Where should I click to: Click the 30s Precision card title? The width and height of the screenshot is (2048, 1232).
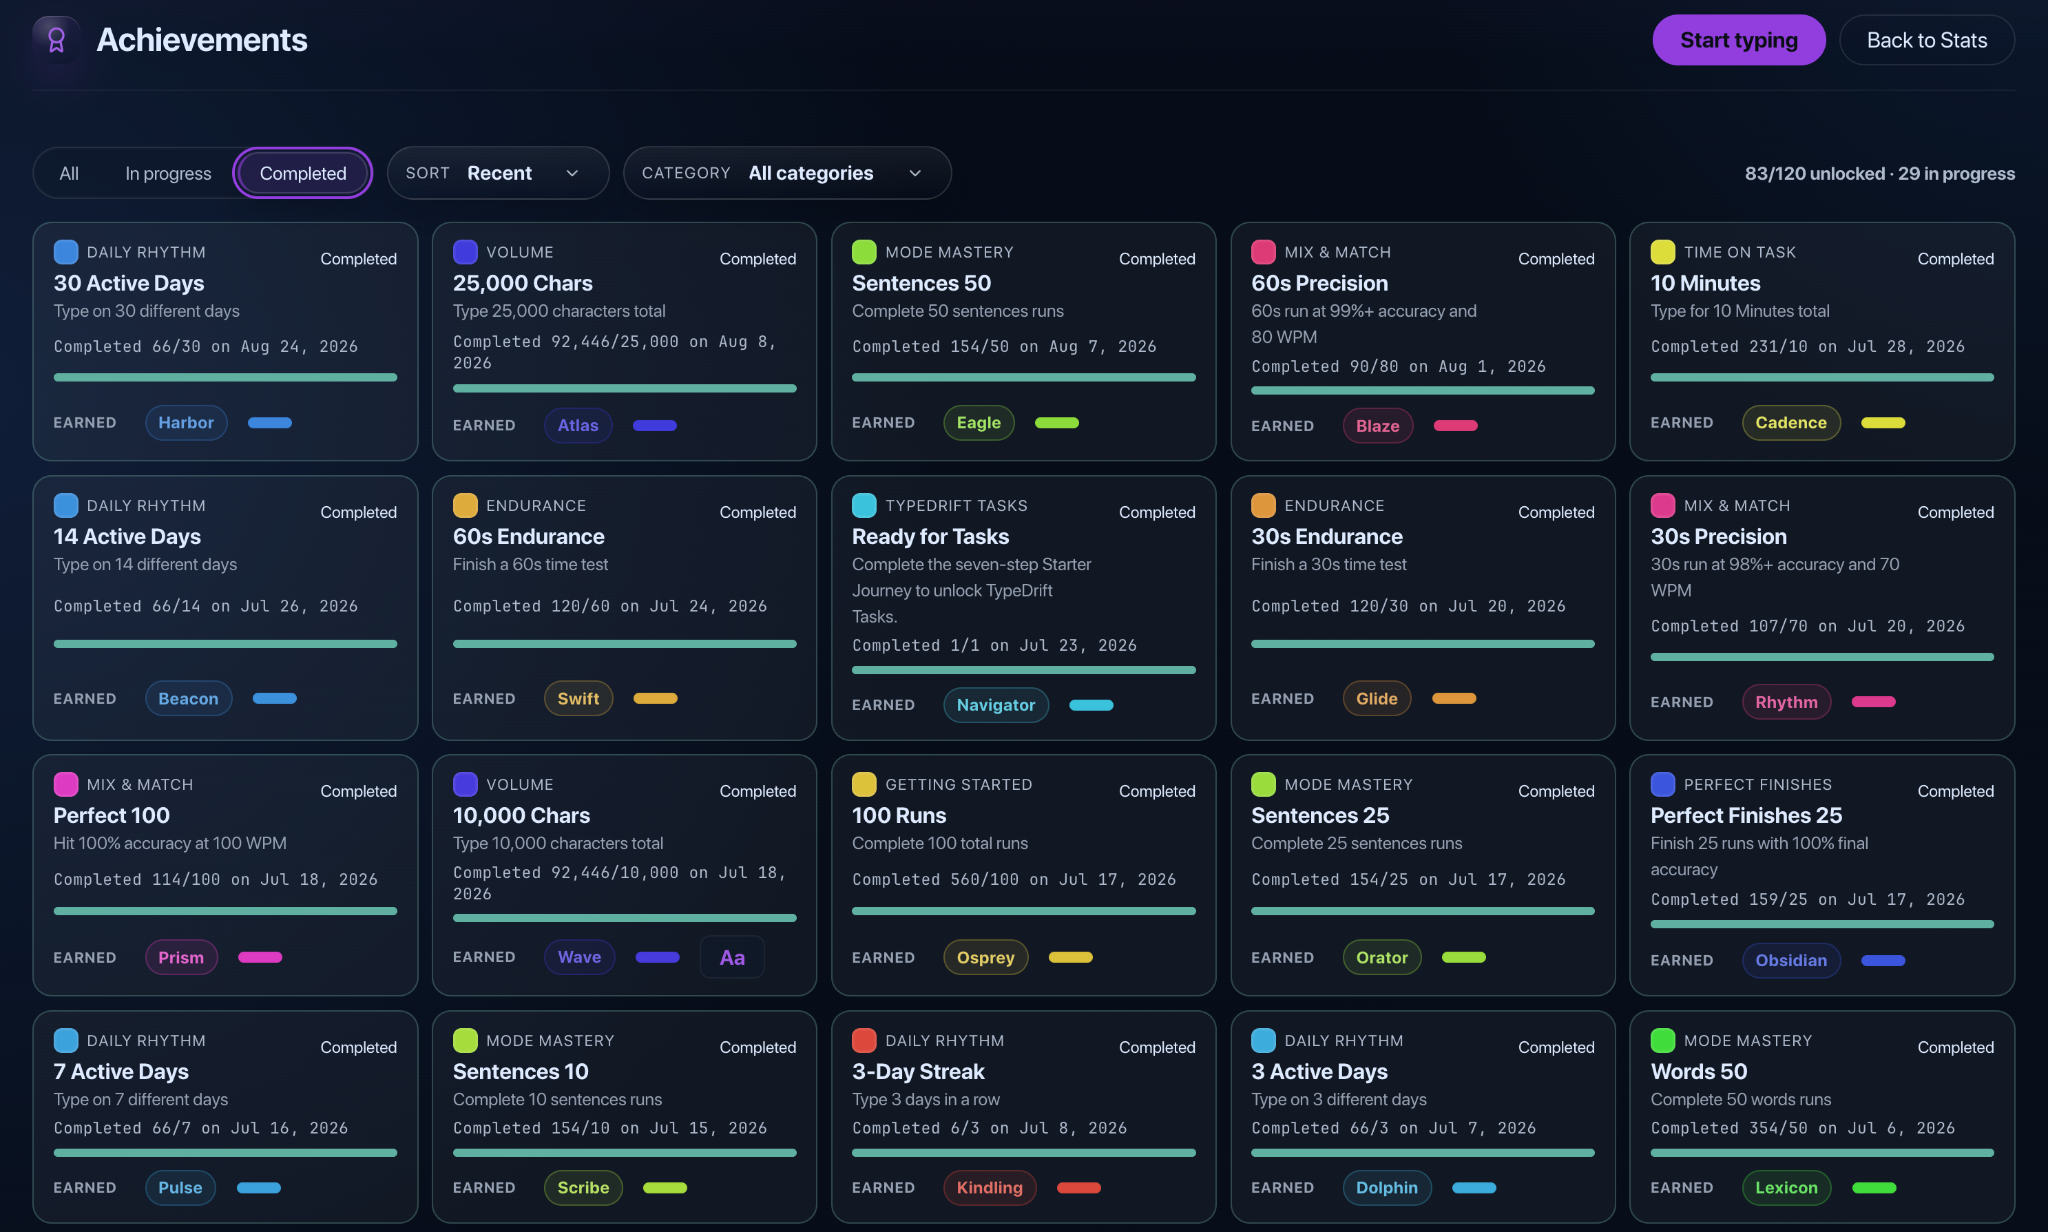[x=1718, y=536]
